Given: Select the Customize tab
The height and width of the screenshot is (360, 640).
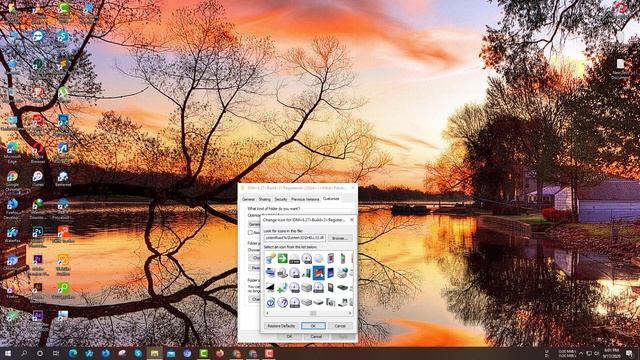Looking at the screenshot, I should coord(331,199).
